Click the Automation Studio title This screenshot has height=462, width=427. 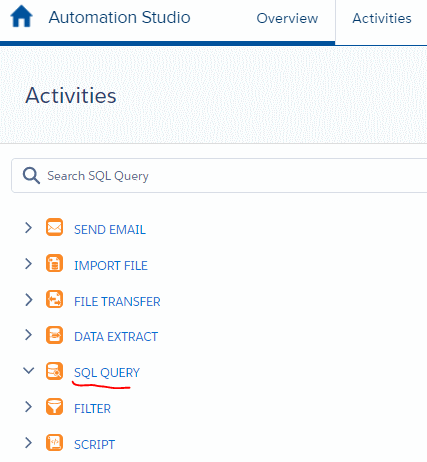click(119, 17)
